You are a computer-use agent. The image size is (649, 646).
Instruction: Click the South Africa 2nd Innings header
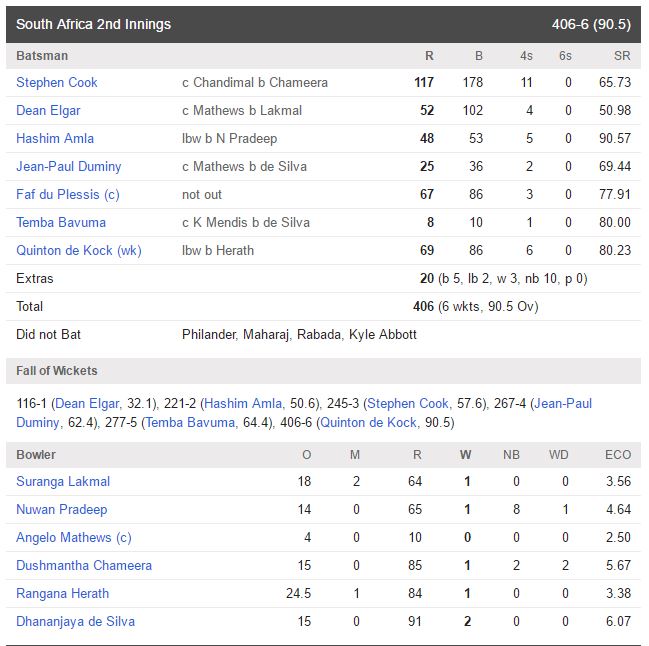point(323,24)
